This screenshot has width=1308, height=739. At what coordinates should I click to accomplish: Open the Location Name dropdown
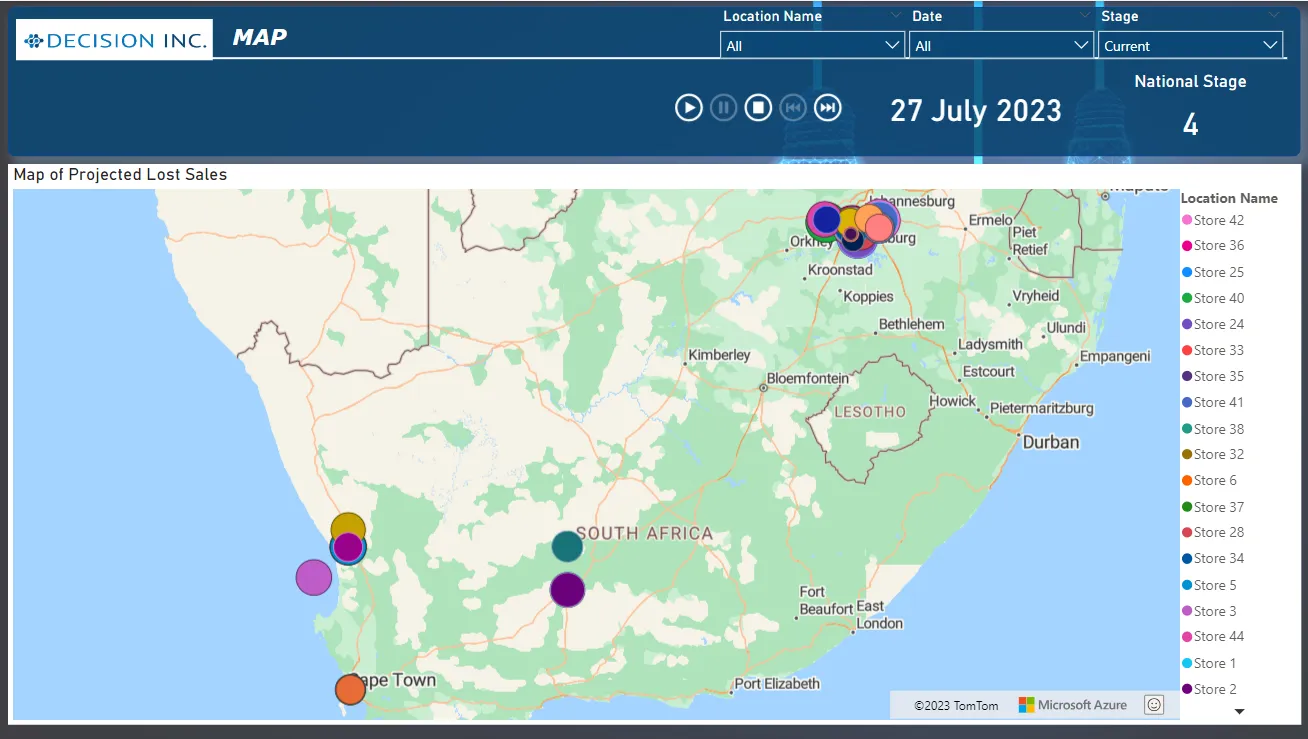[x=812, y=46]
